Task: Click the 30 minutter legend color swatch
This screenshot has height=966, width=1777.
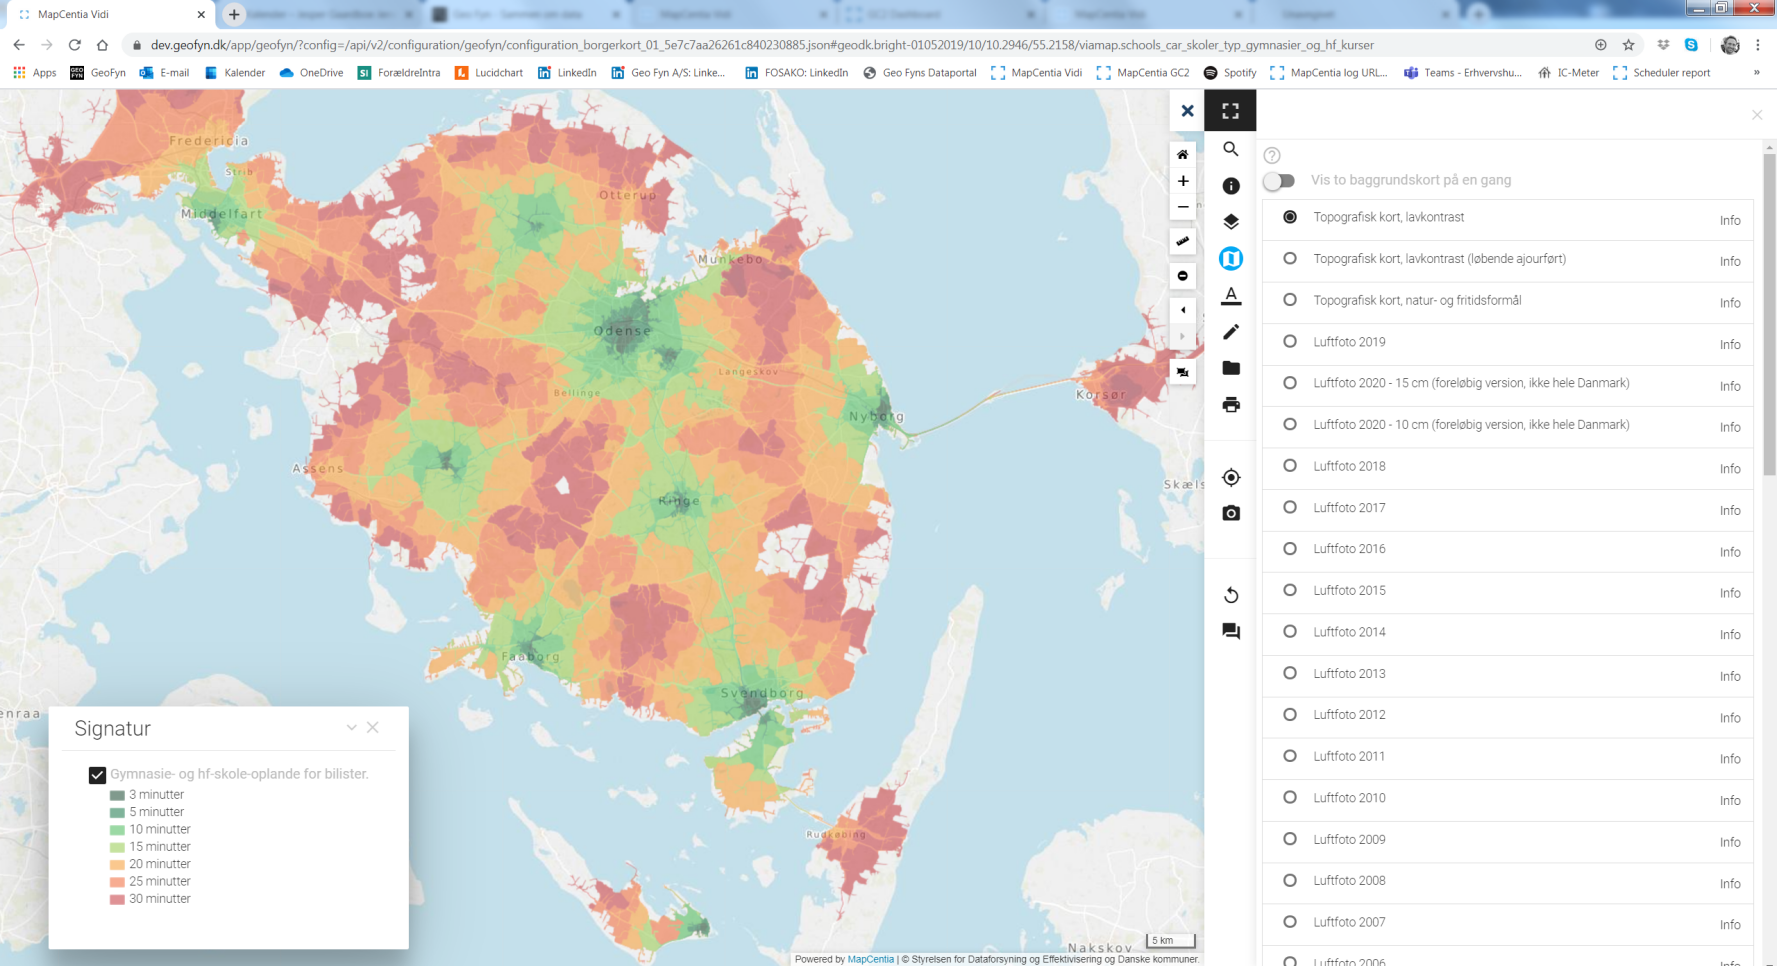Action: pyautogui.click(x=117, y=899)
